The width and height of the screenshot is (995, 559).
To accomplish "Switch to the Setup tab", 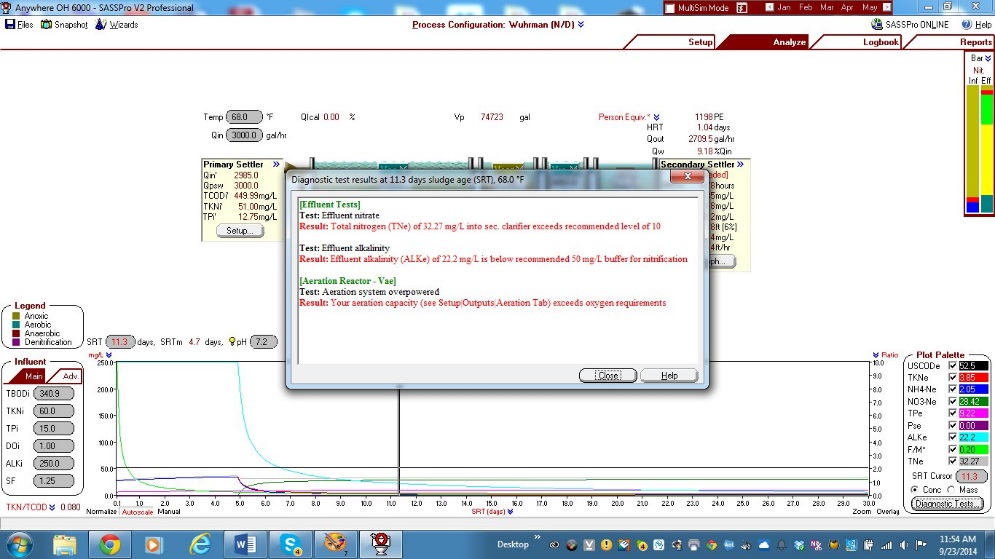I will (699, 42).
